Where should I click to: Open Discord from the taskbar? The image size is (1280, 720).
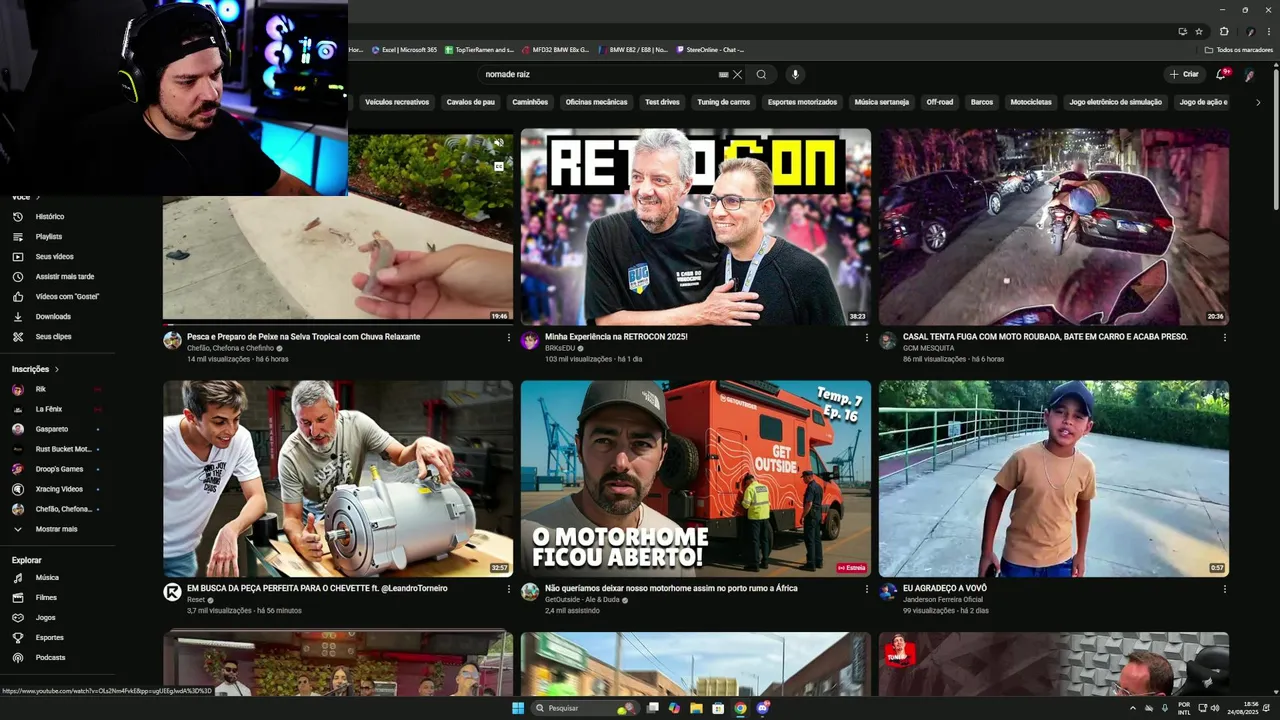click(x=763, y=708)
